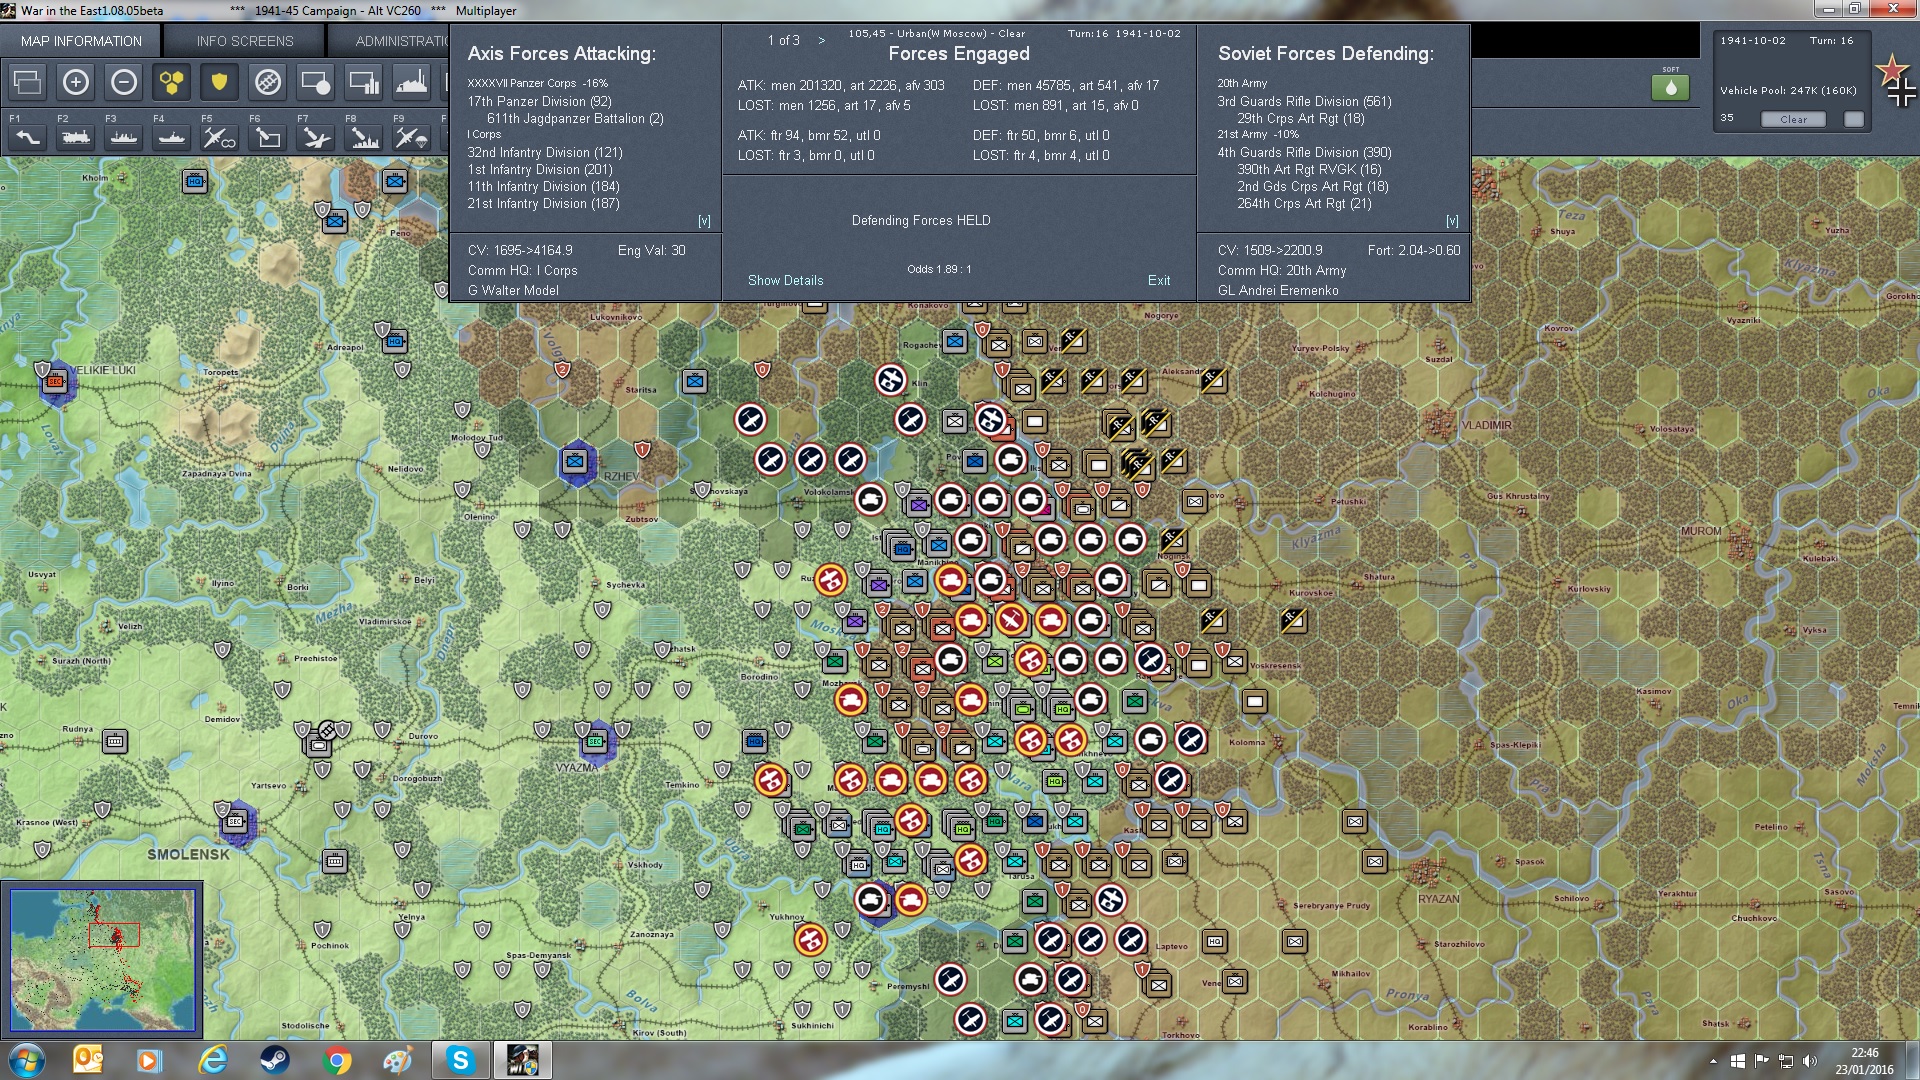Select F6 bomb unit mode icon
The image size is (1920, 1080).
[x=268, y=137]
